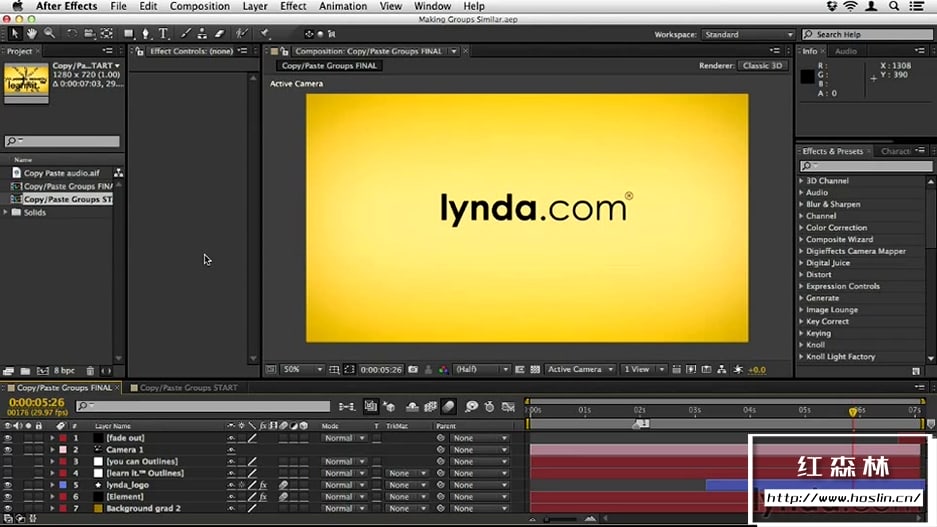This screenshot has width=937, height=527.
Task: Open the 1 View layout dropdown
Action: (x=643, y=370)
